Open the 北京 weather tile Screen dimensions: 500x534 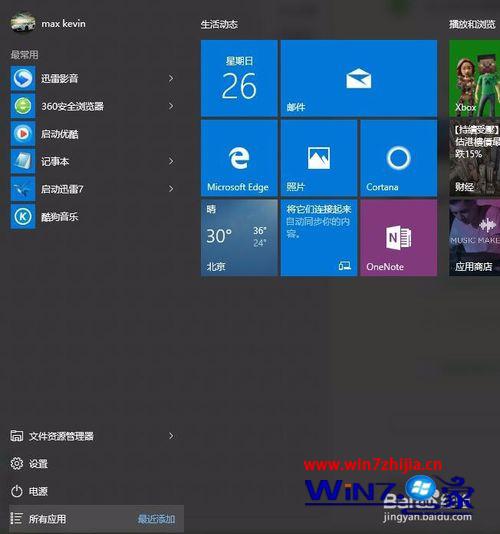pos(239,238)
